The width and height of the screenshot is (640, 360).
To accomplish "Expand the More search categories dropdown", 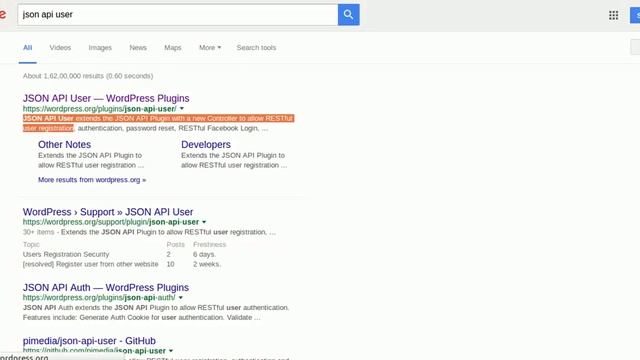I will [x=210, y=48].
